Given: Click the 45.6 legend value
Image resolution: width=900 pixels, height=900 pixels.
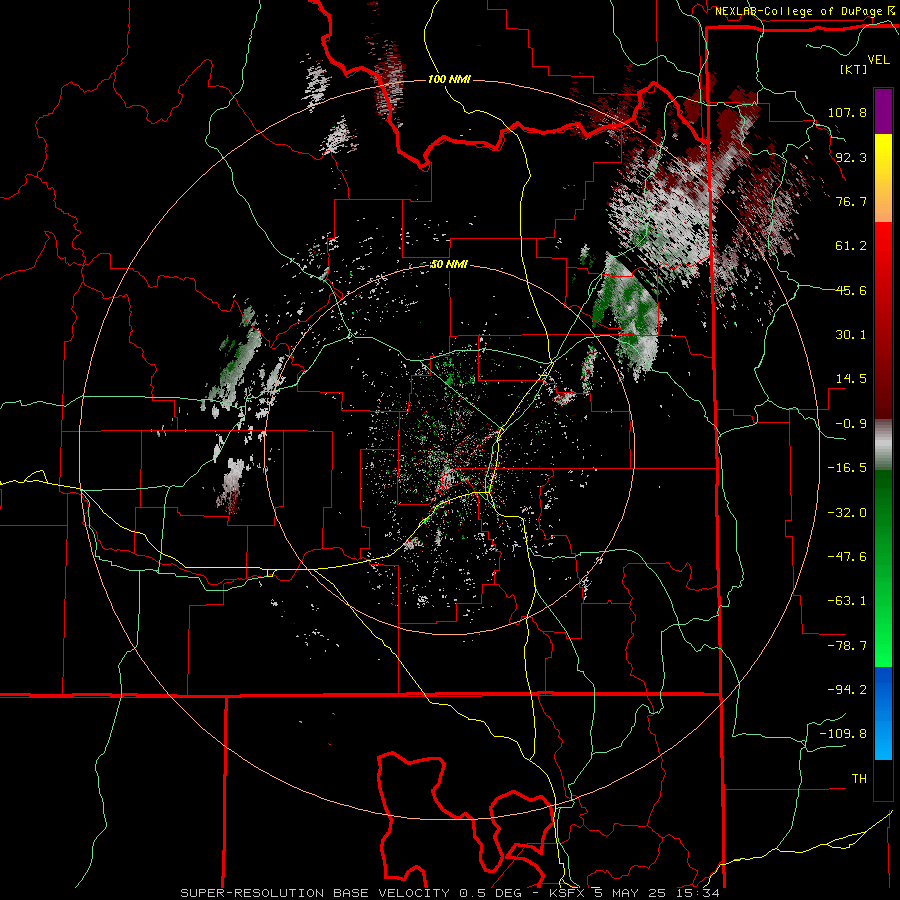Looking at the screenshot, I should 851,290.
